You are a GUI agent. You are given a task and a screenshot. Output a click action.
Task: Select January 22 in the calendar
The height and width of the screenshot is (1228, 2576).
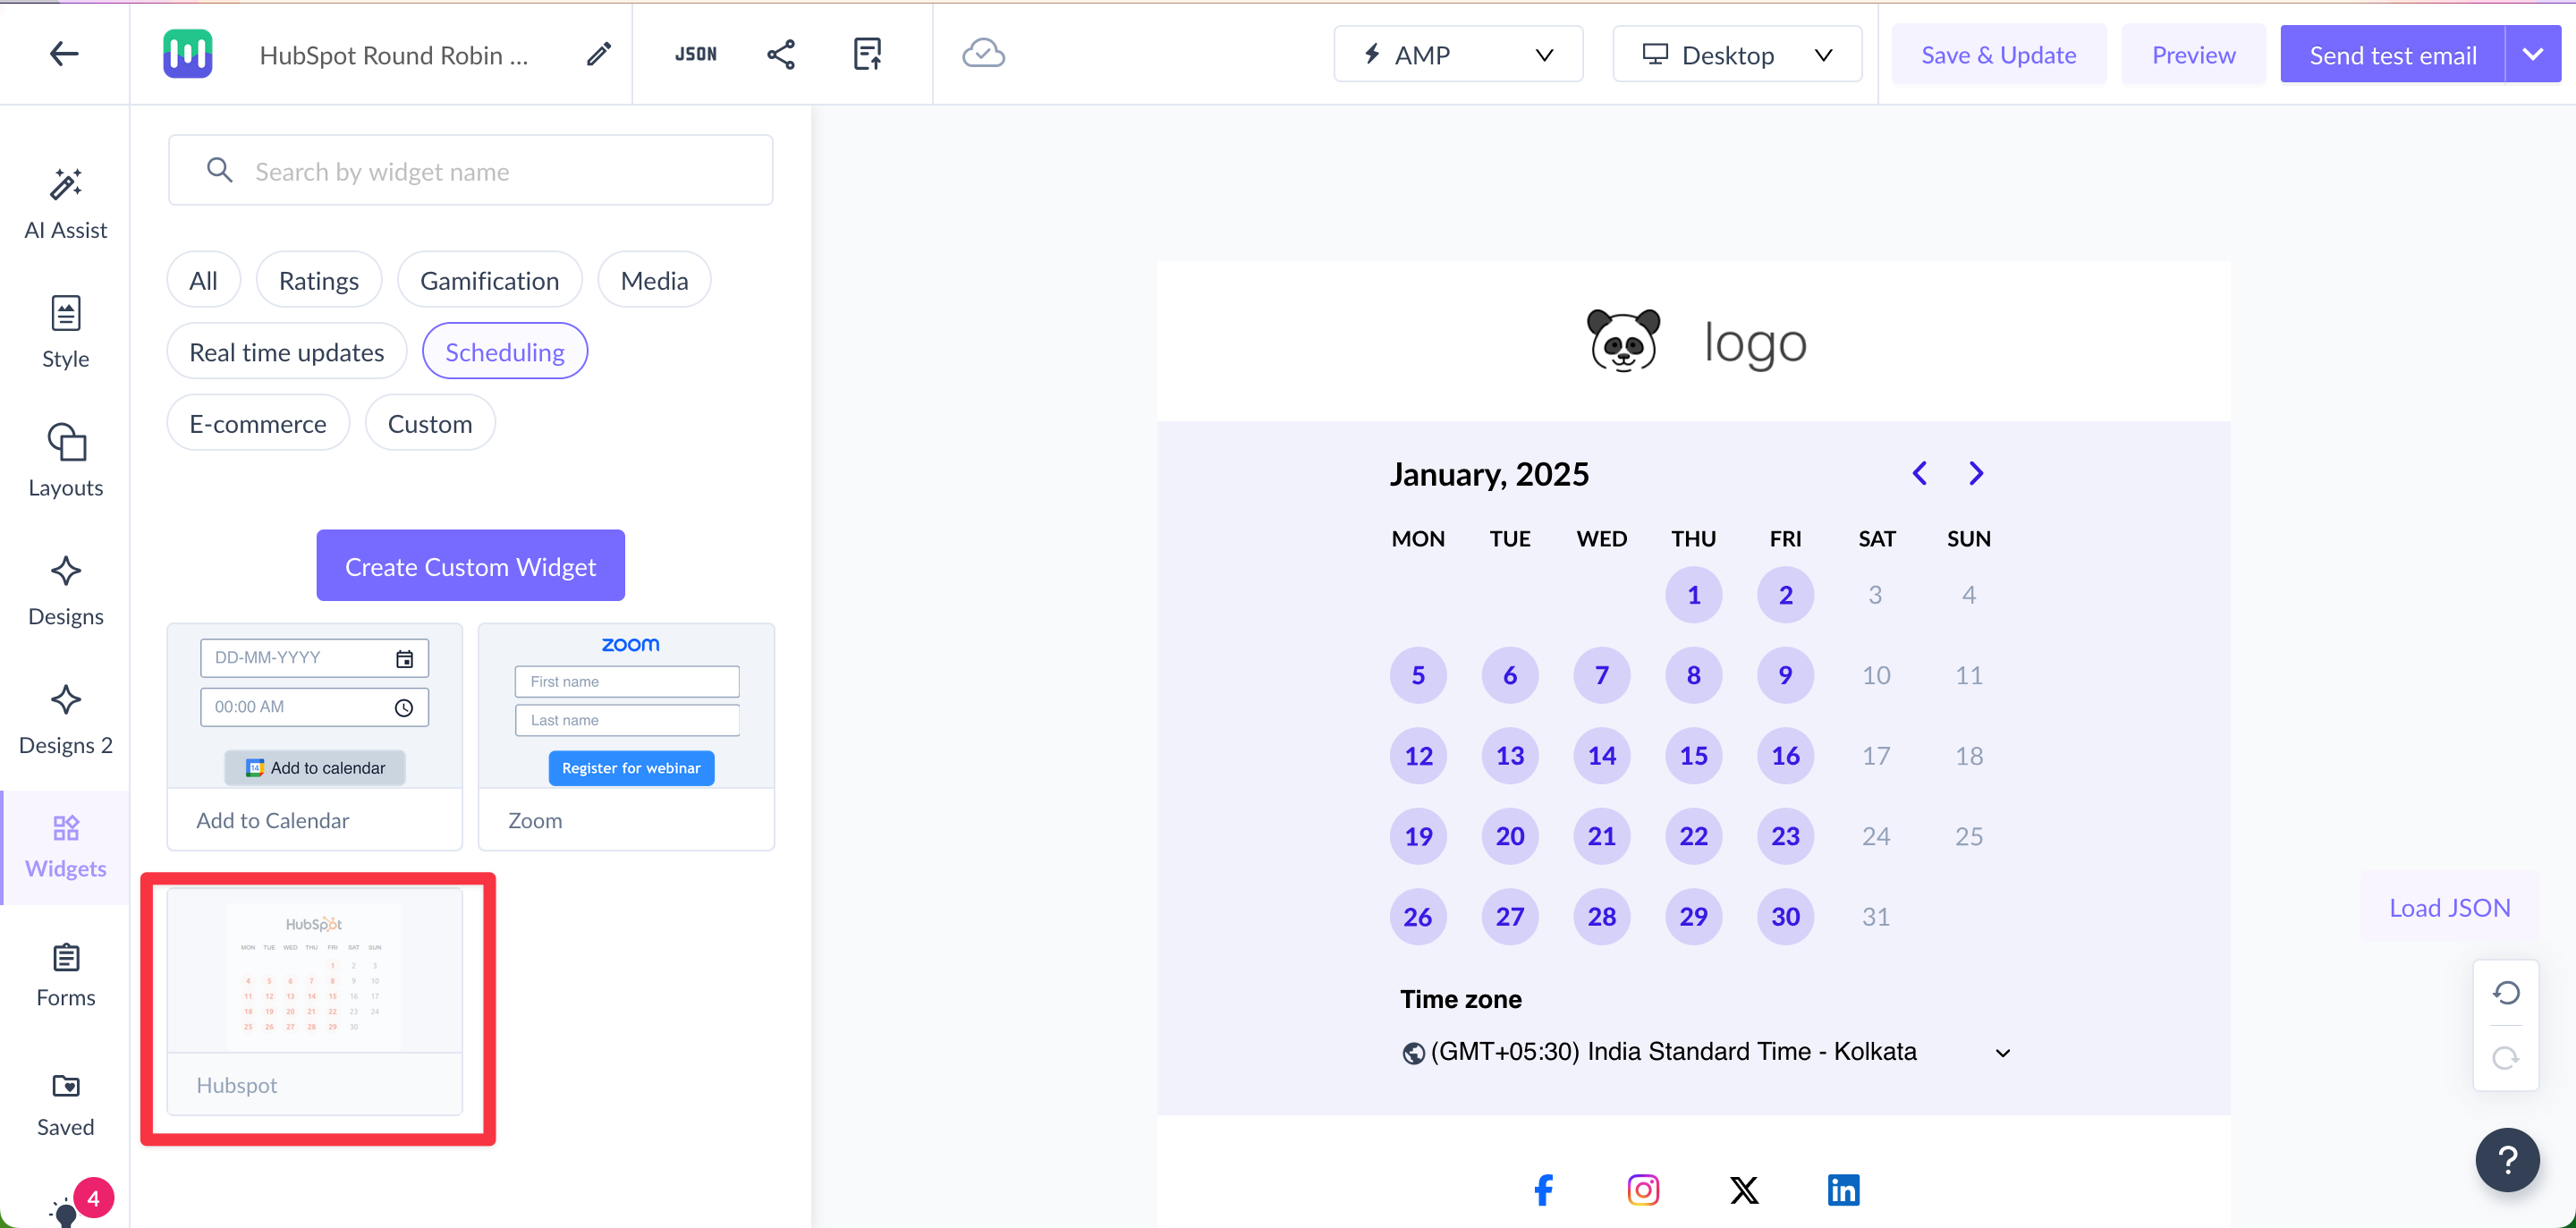click(x=1693, y=836)
